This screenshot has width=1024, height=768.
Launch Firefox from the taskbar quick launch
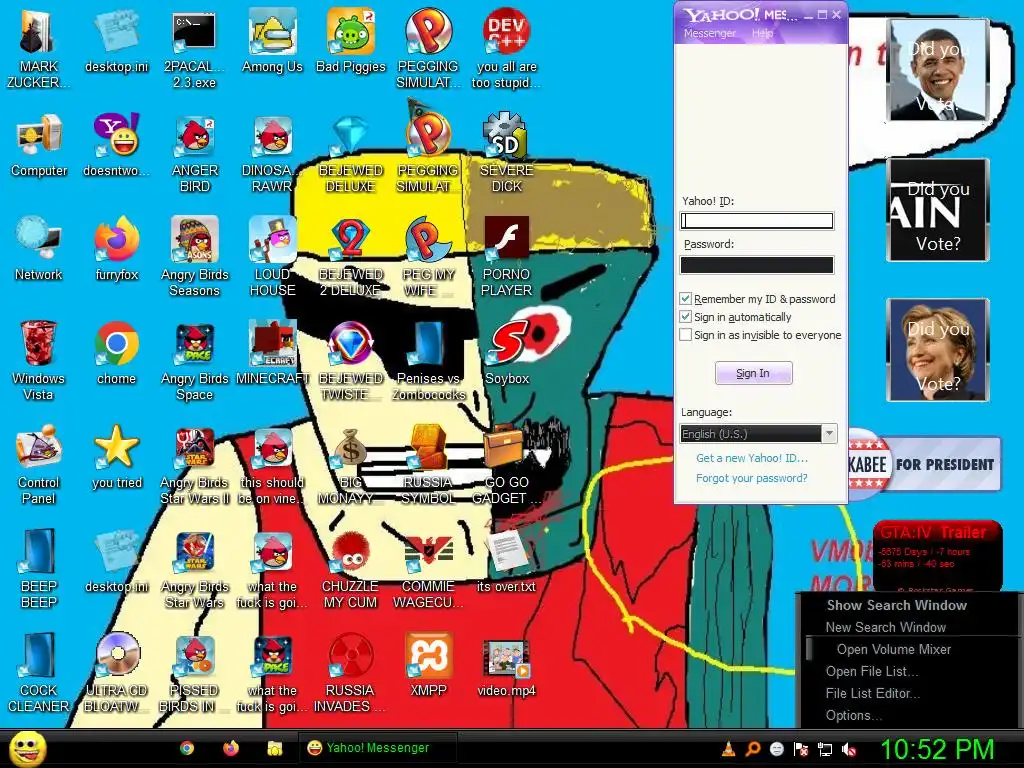[231, 748]
